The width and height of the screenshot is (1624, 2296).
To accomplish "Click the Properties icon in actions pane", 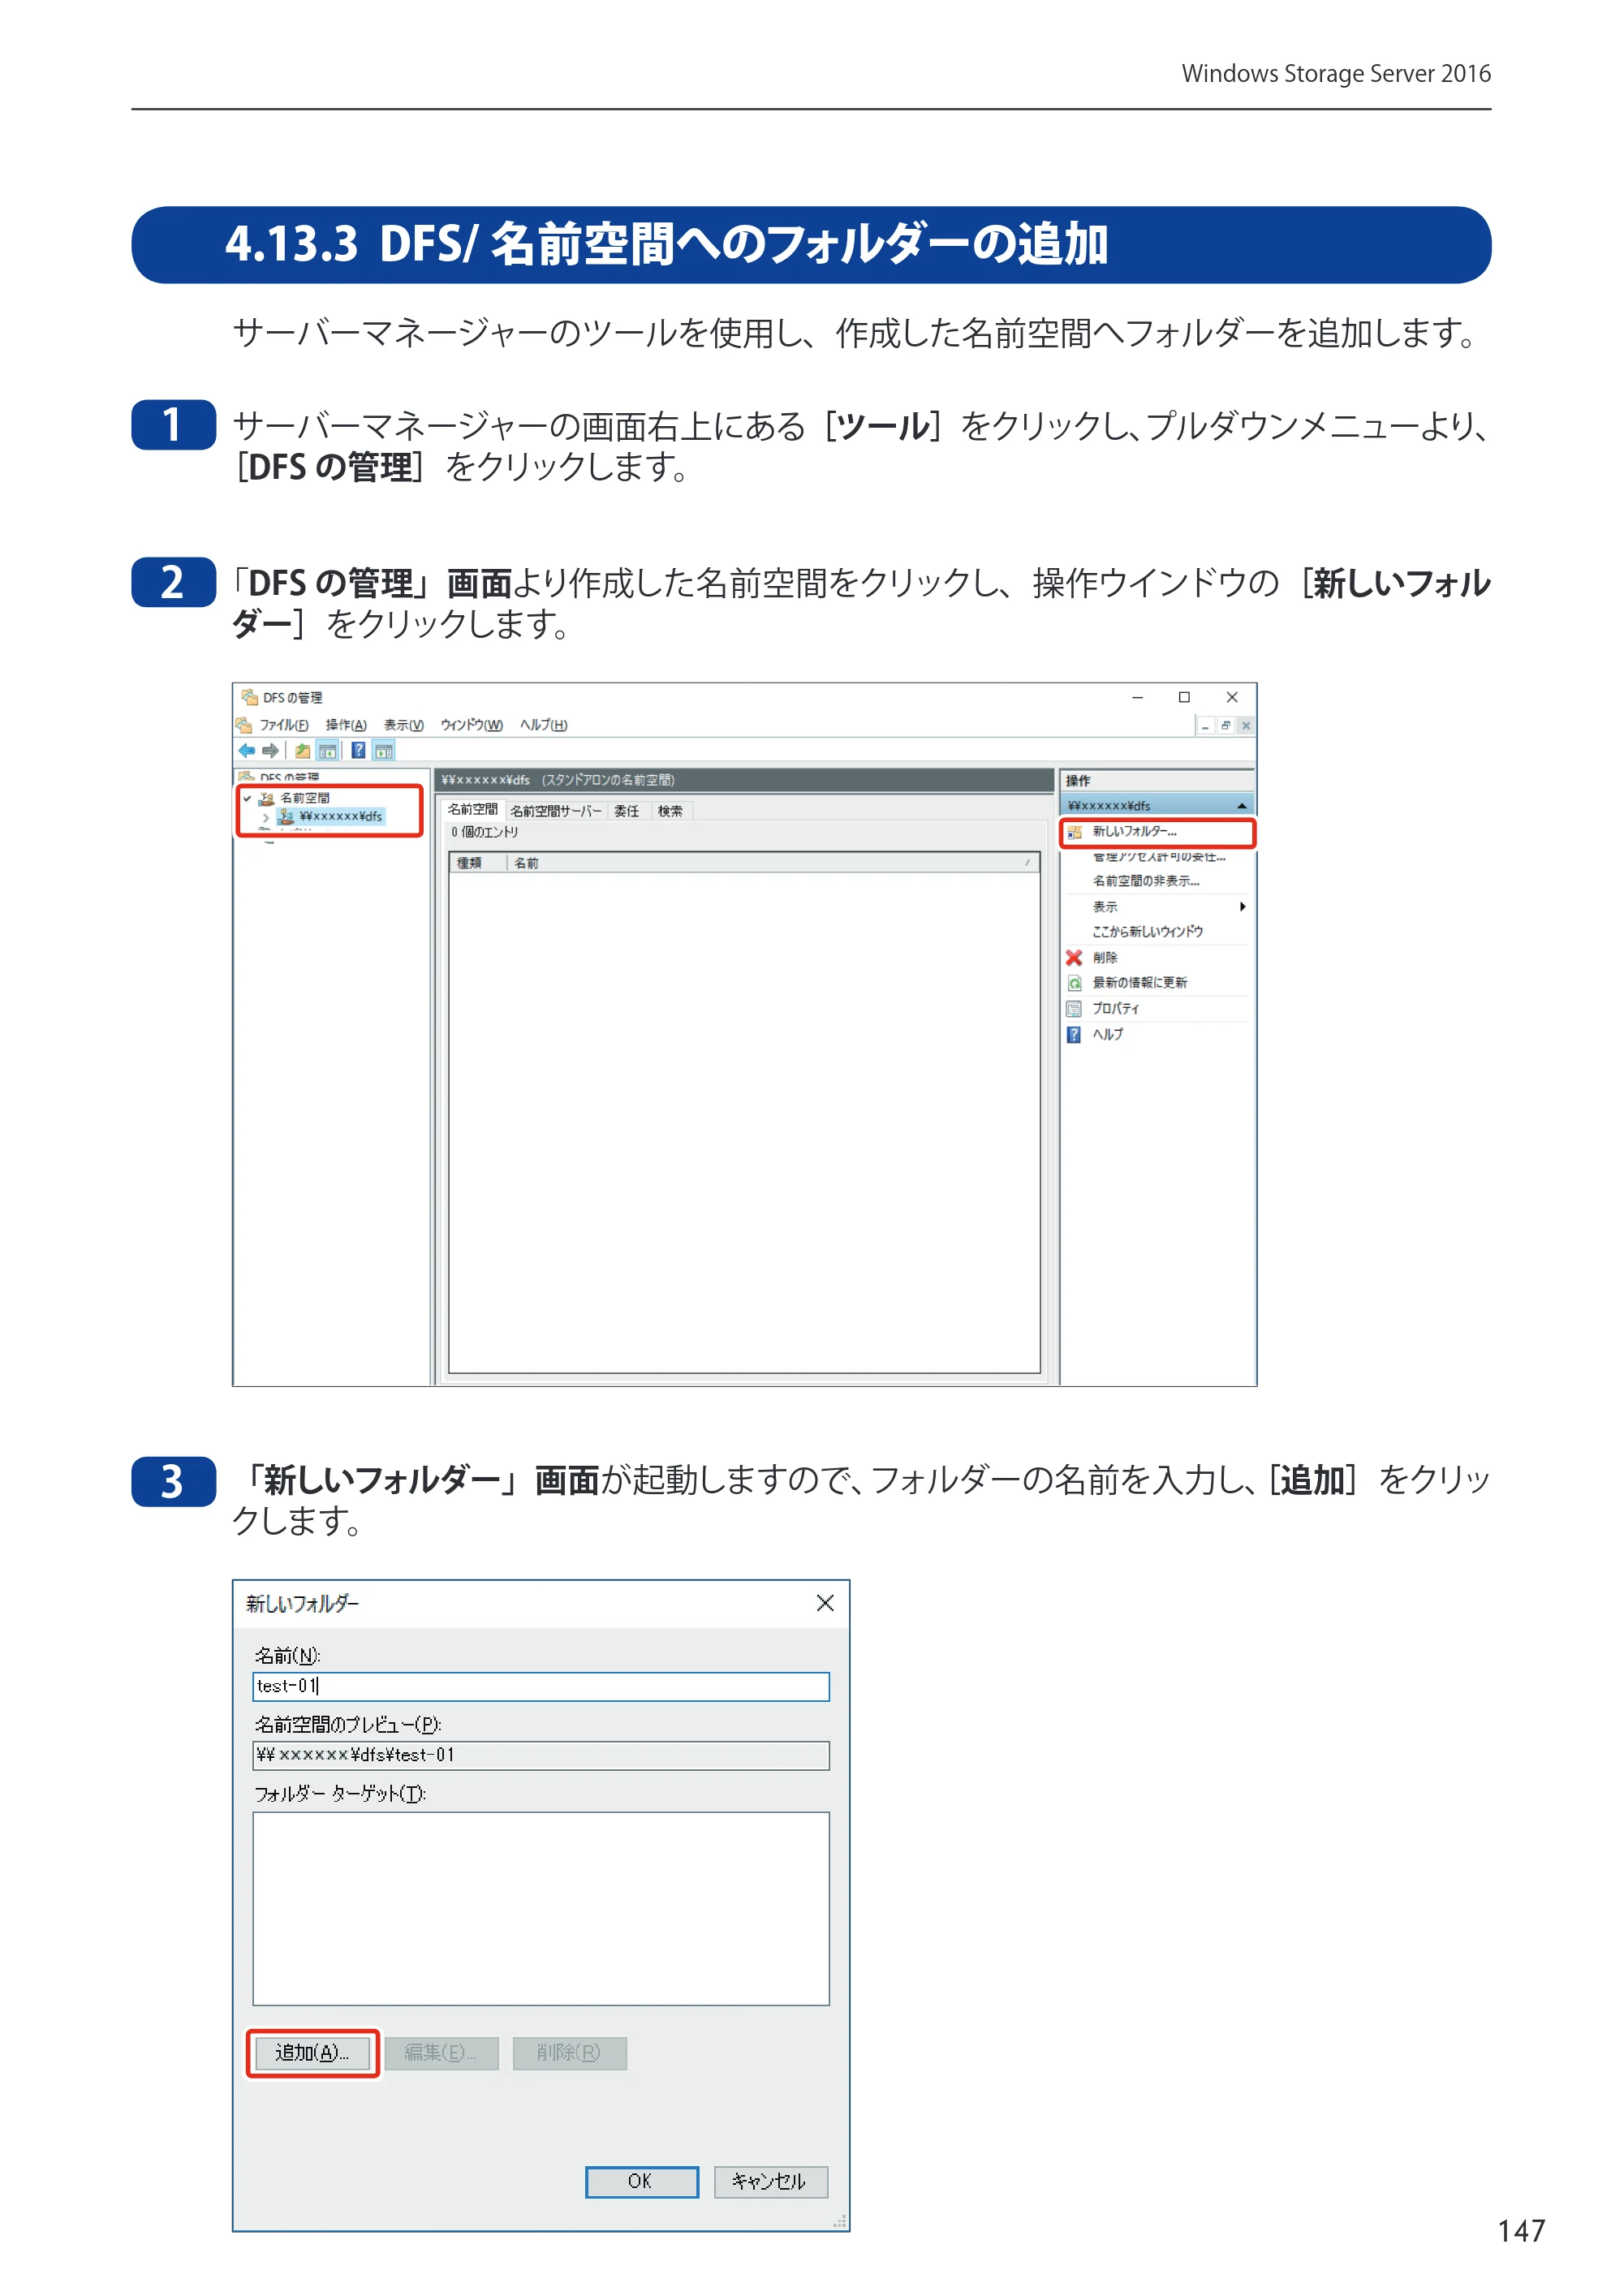I will (x=1074, y=1009).
